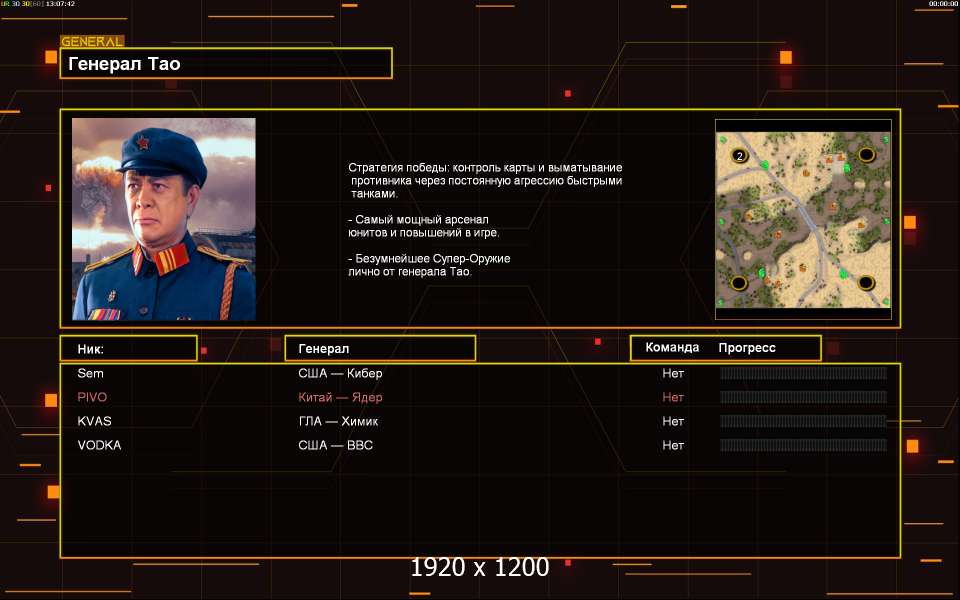Click the loading progress bar for VODKA

[803, 445]
